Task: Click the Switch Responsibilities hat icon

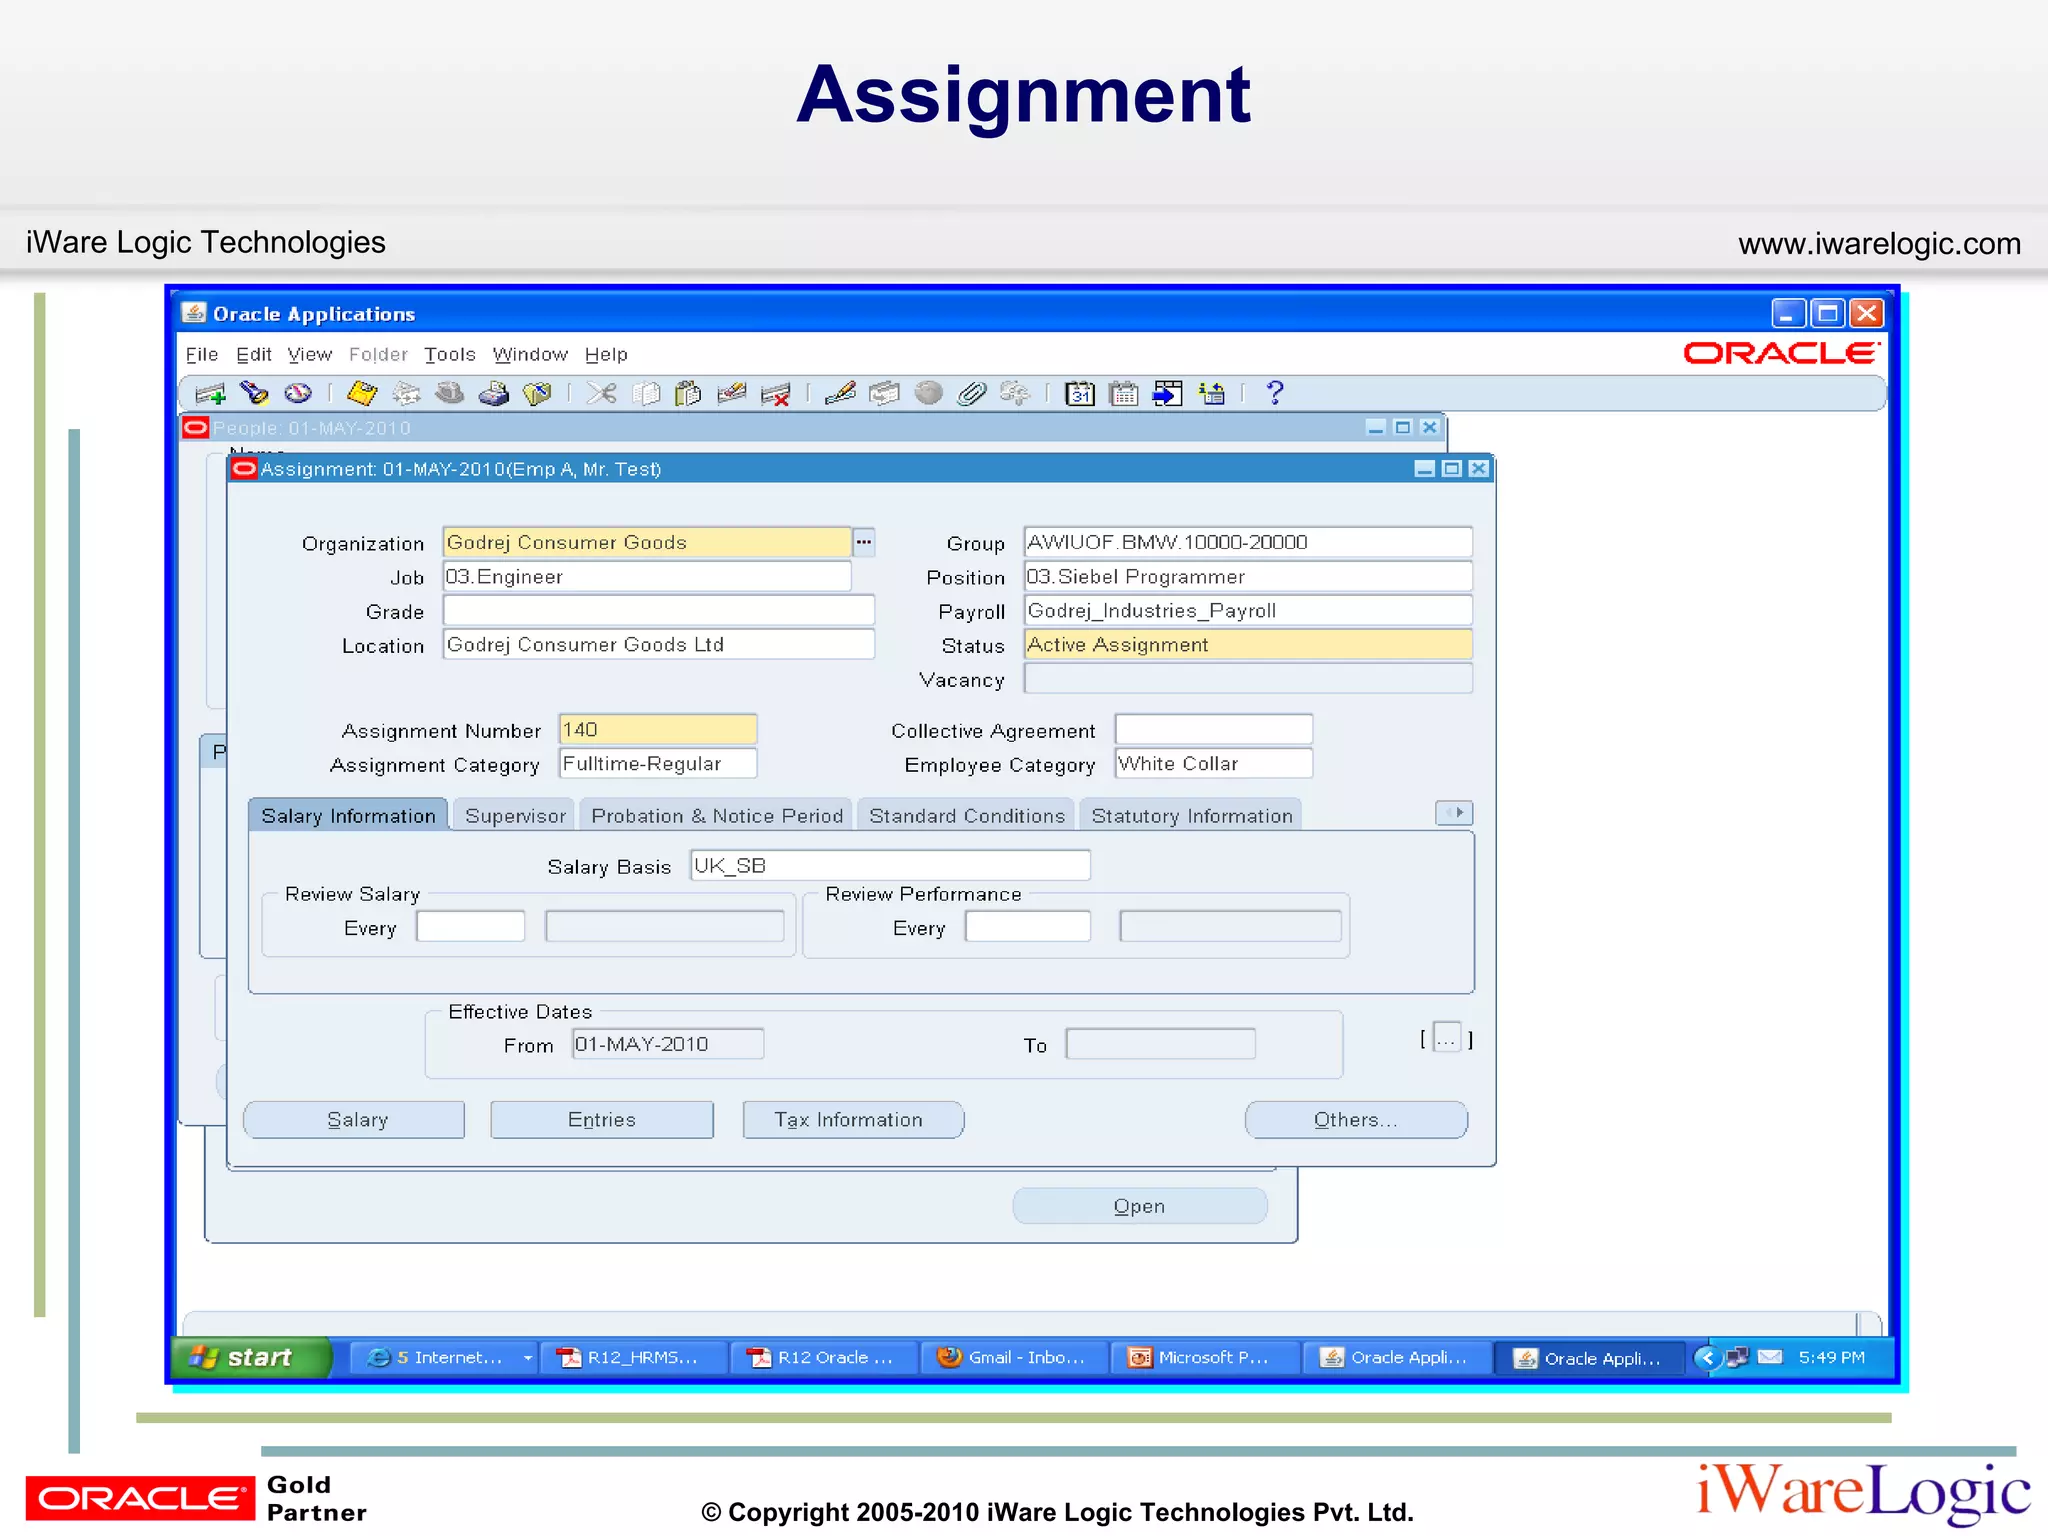Action: (x=450, y=394)
